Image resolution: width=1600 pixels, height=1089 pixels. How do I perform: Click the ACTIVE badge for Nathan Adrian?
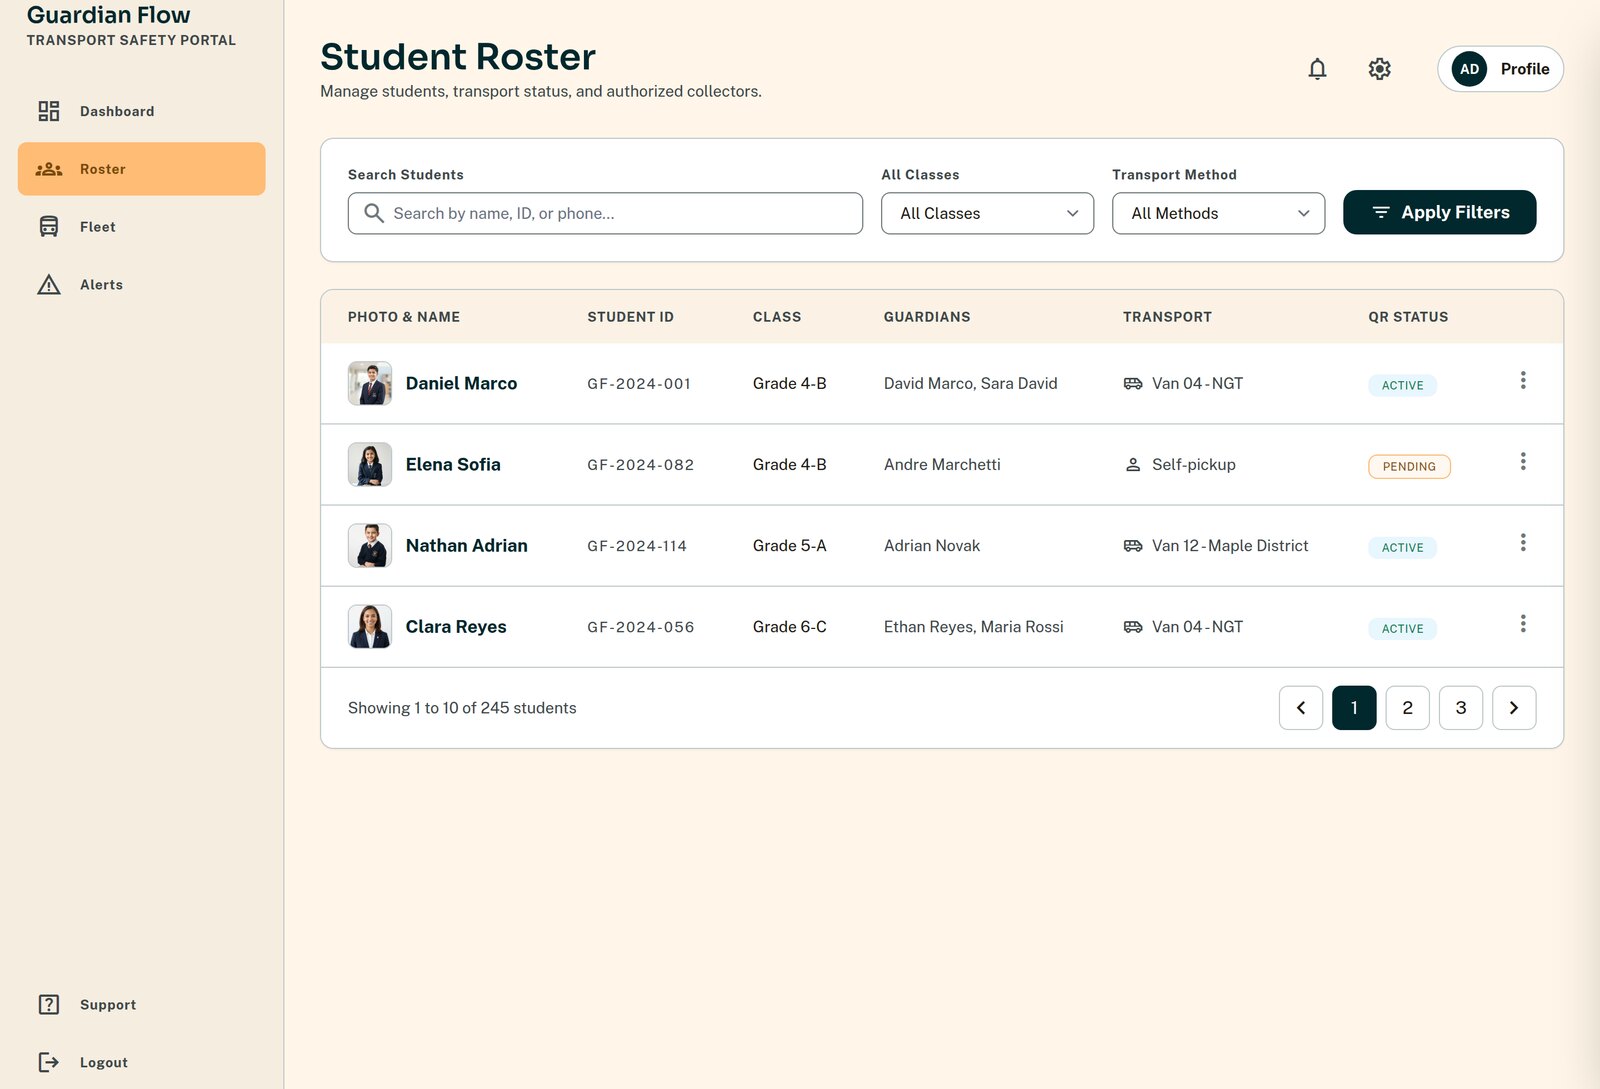pyautogui.click(x=1402, y=547)
